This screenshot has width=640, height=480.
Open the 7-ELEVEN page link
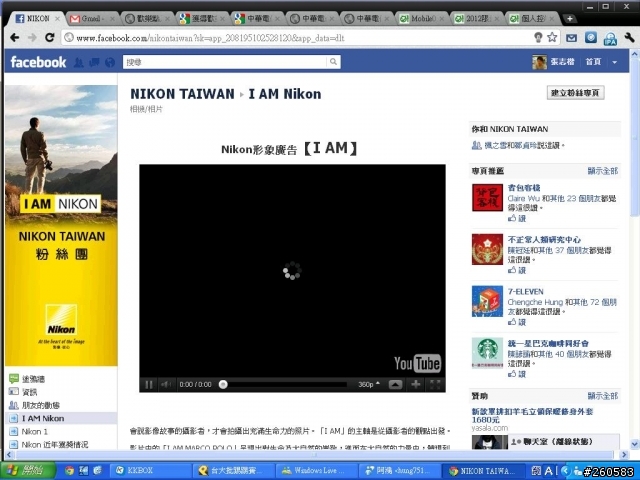[525, 291]
